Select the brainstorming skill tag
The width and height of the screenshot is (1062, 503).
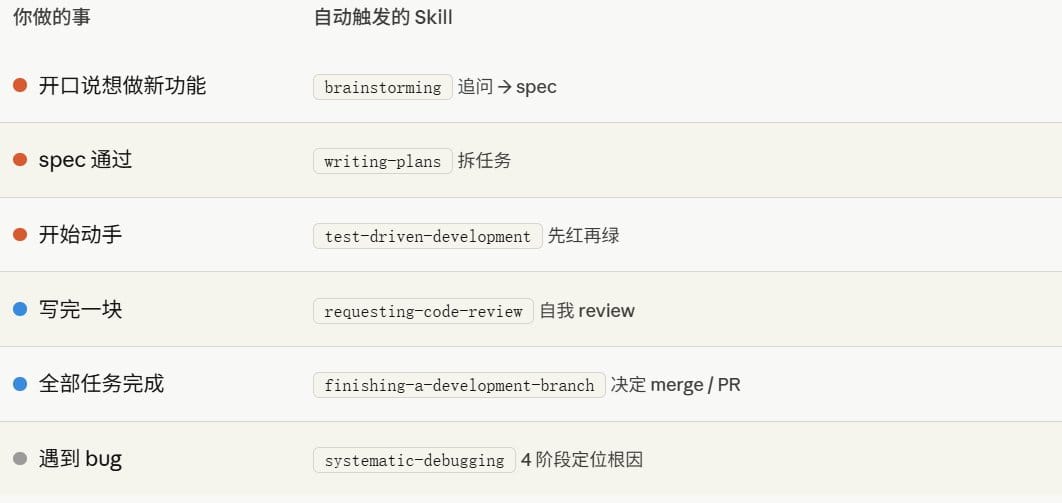383,87
